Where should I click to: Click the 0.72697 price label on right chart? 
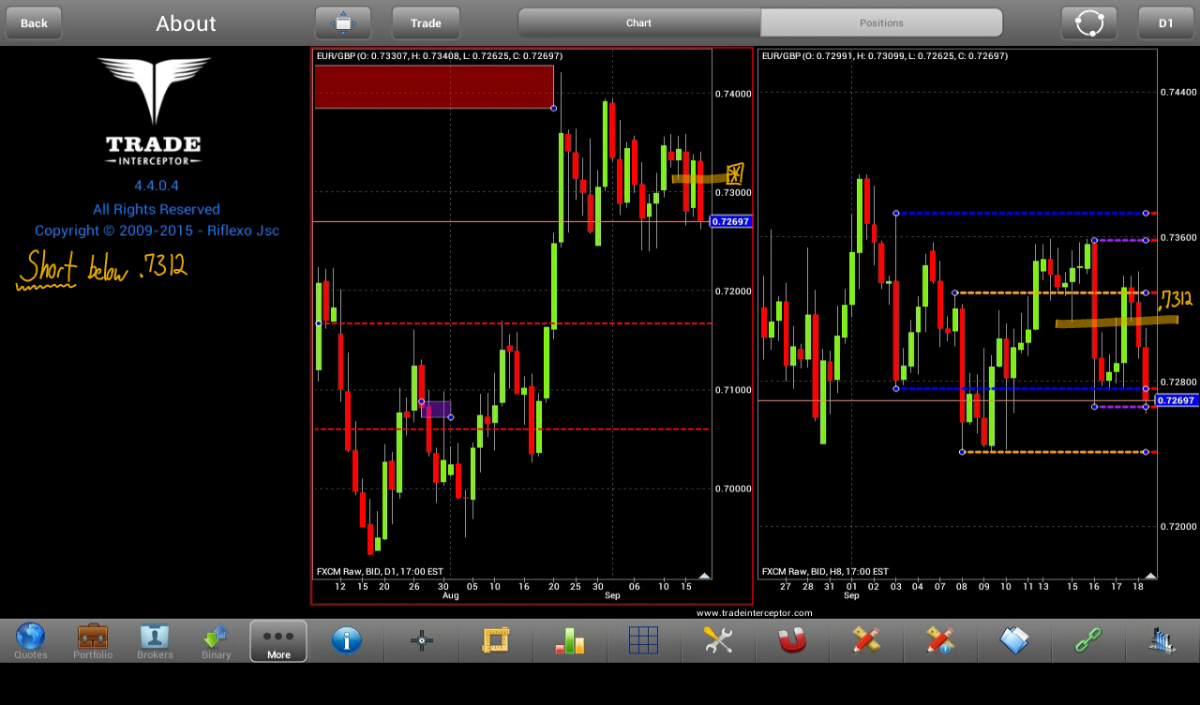pyautogui.click(x=1176, y=400)
